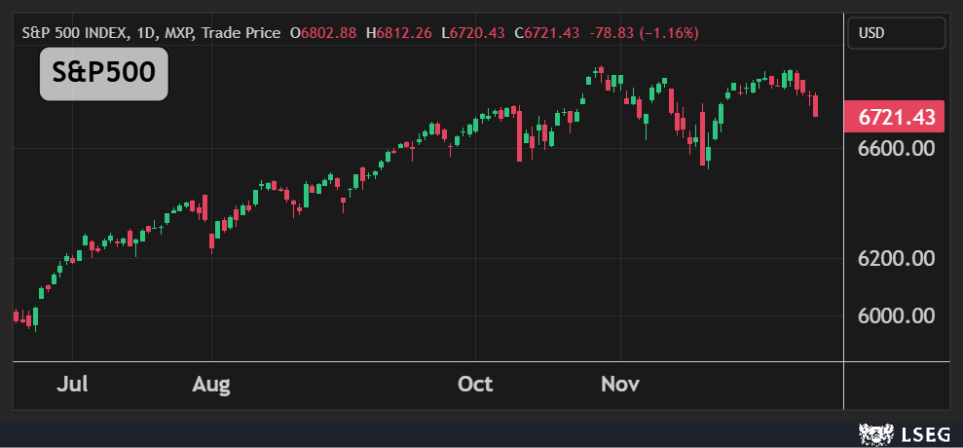This screenshot has height=448, width=963.
Task: Click the 6600.00 price axis label
Action: 895,148
